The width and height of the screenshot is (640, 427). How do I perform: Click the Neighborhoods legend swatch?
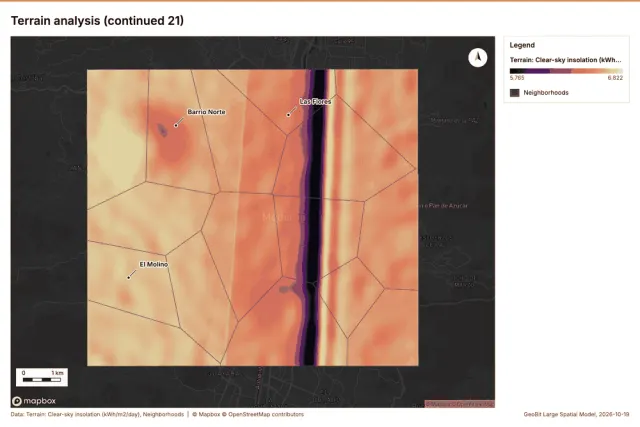(x=515, y=93)
